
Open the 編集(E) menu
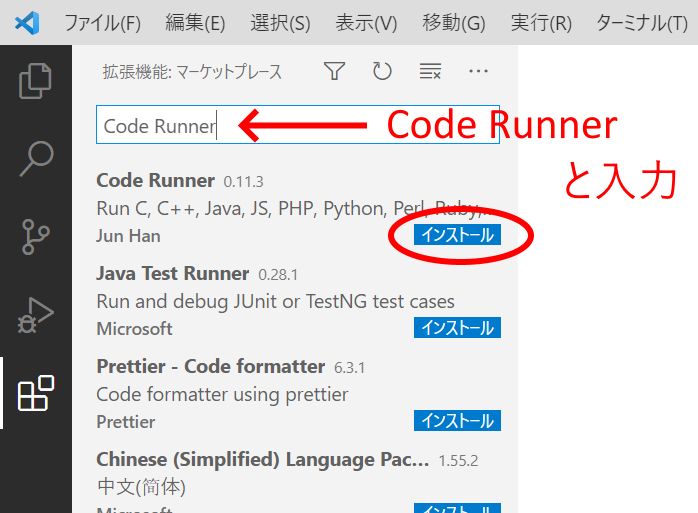pos(195,22)
